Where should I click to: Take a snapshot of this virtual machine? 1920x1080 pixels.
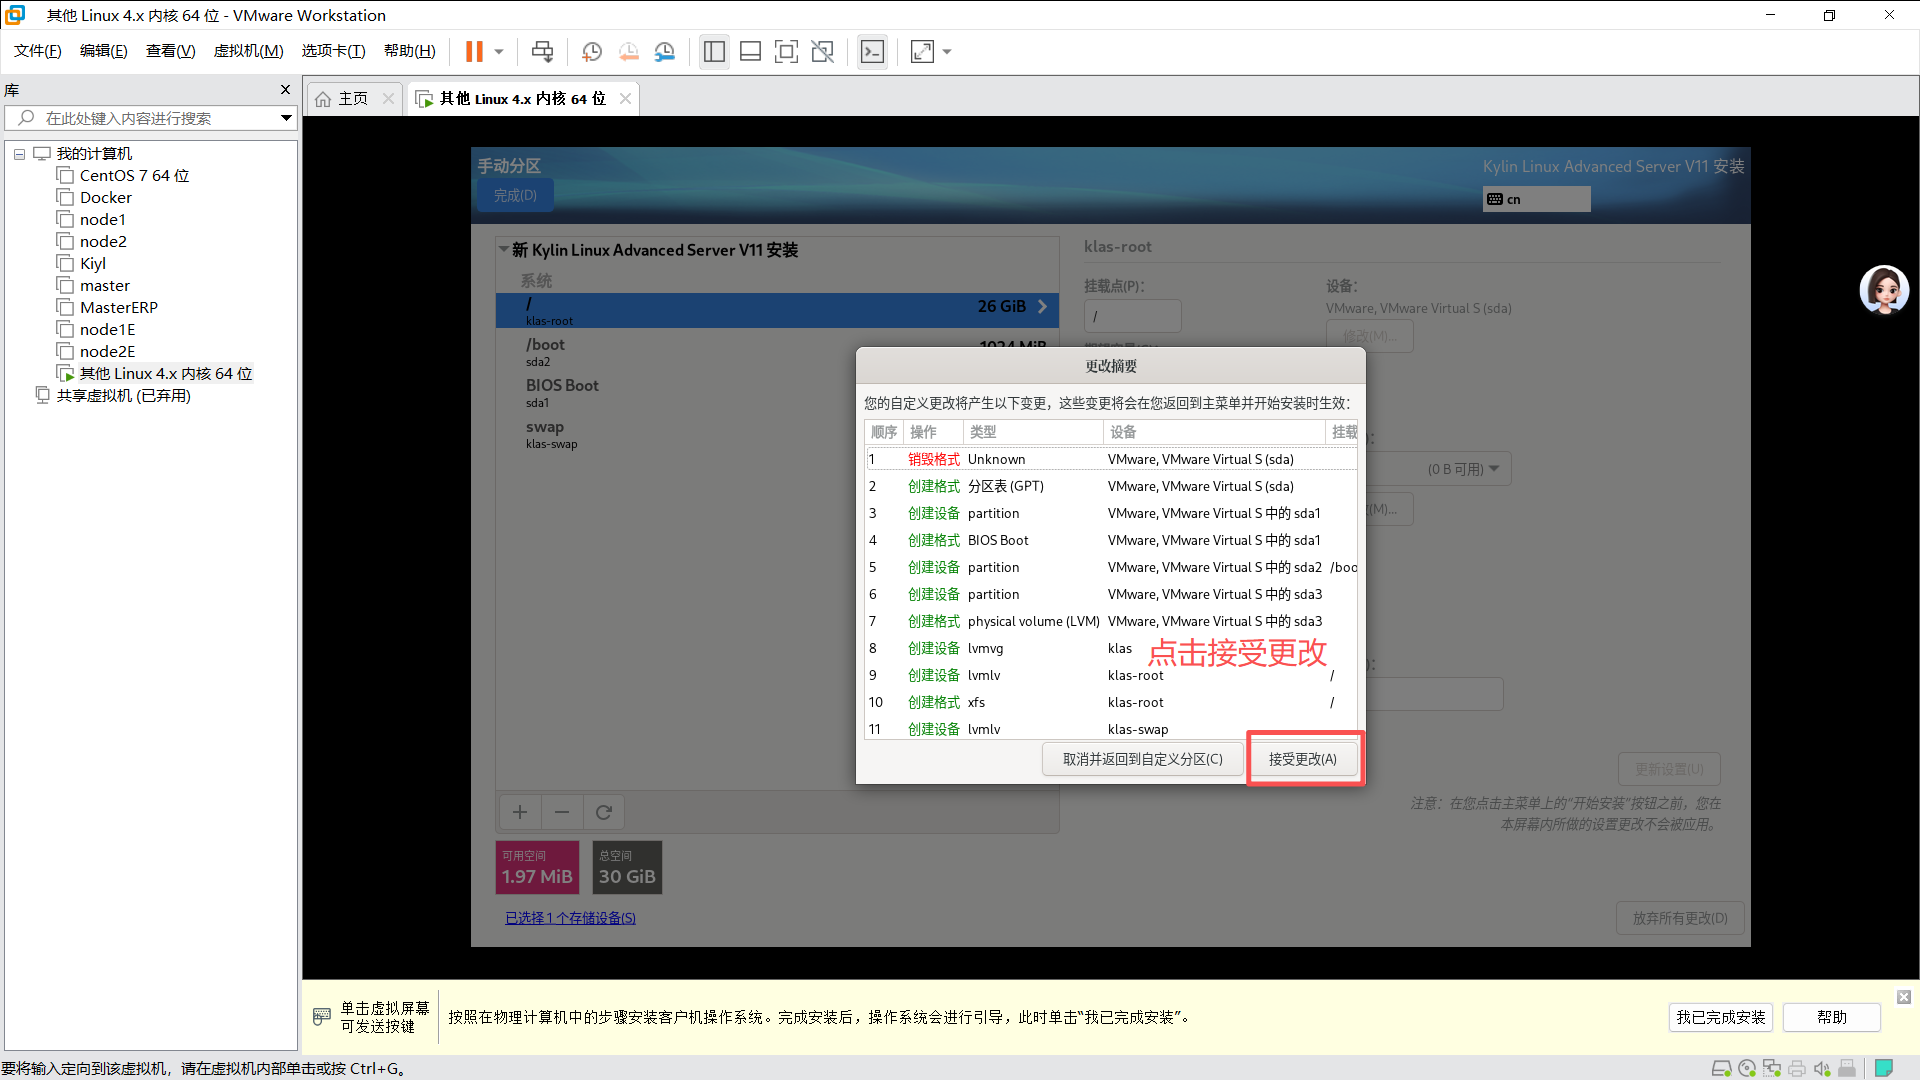point(591,51)
